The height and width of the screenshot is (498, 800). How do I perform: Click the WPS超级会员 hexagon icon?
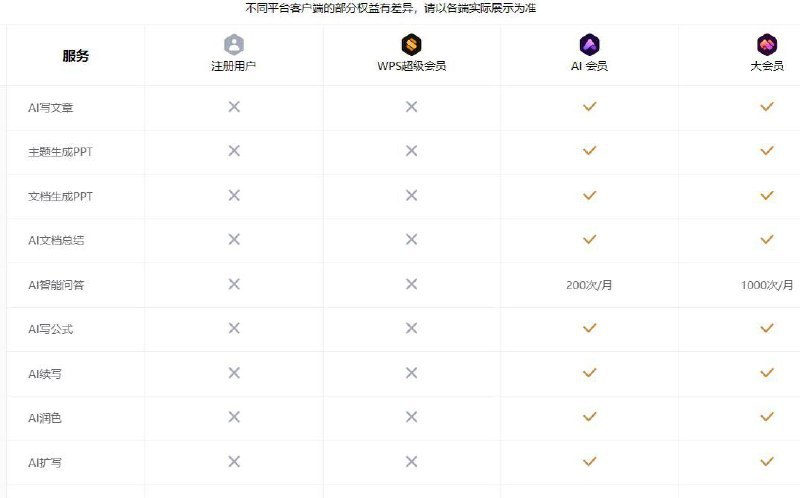click(411, 45)
